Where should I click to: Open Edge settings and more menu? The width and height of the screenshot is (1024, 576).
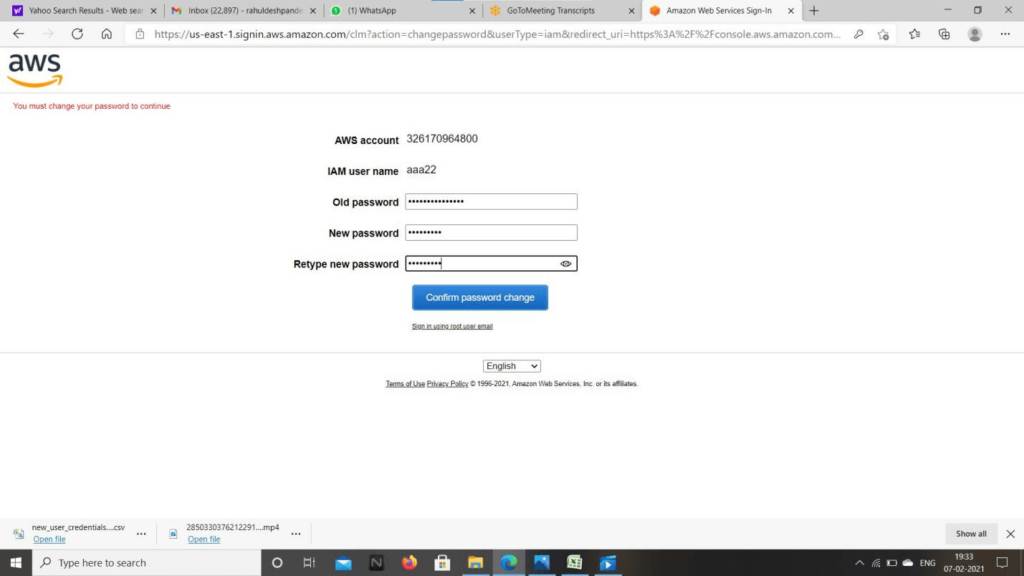coord(1005,34)
